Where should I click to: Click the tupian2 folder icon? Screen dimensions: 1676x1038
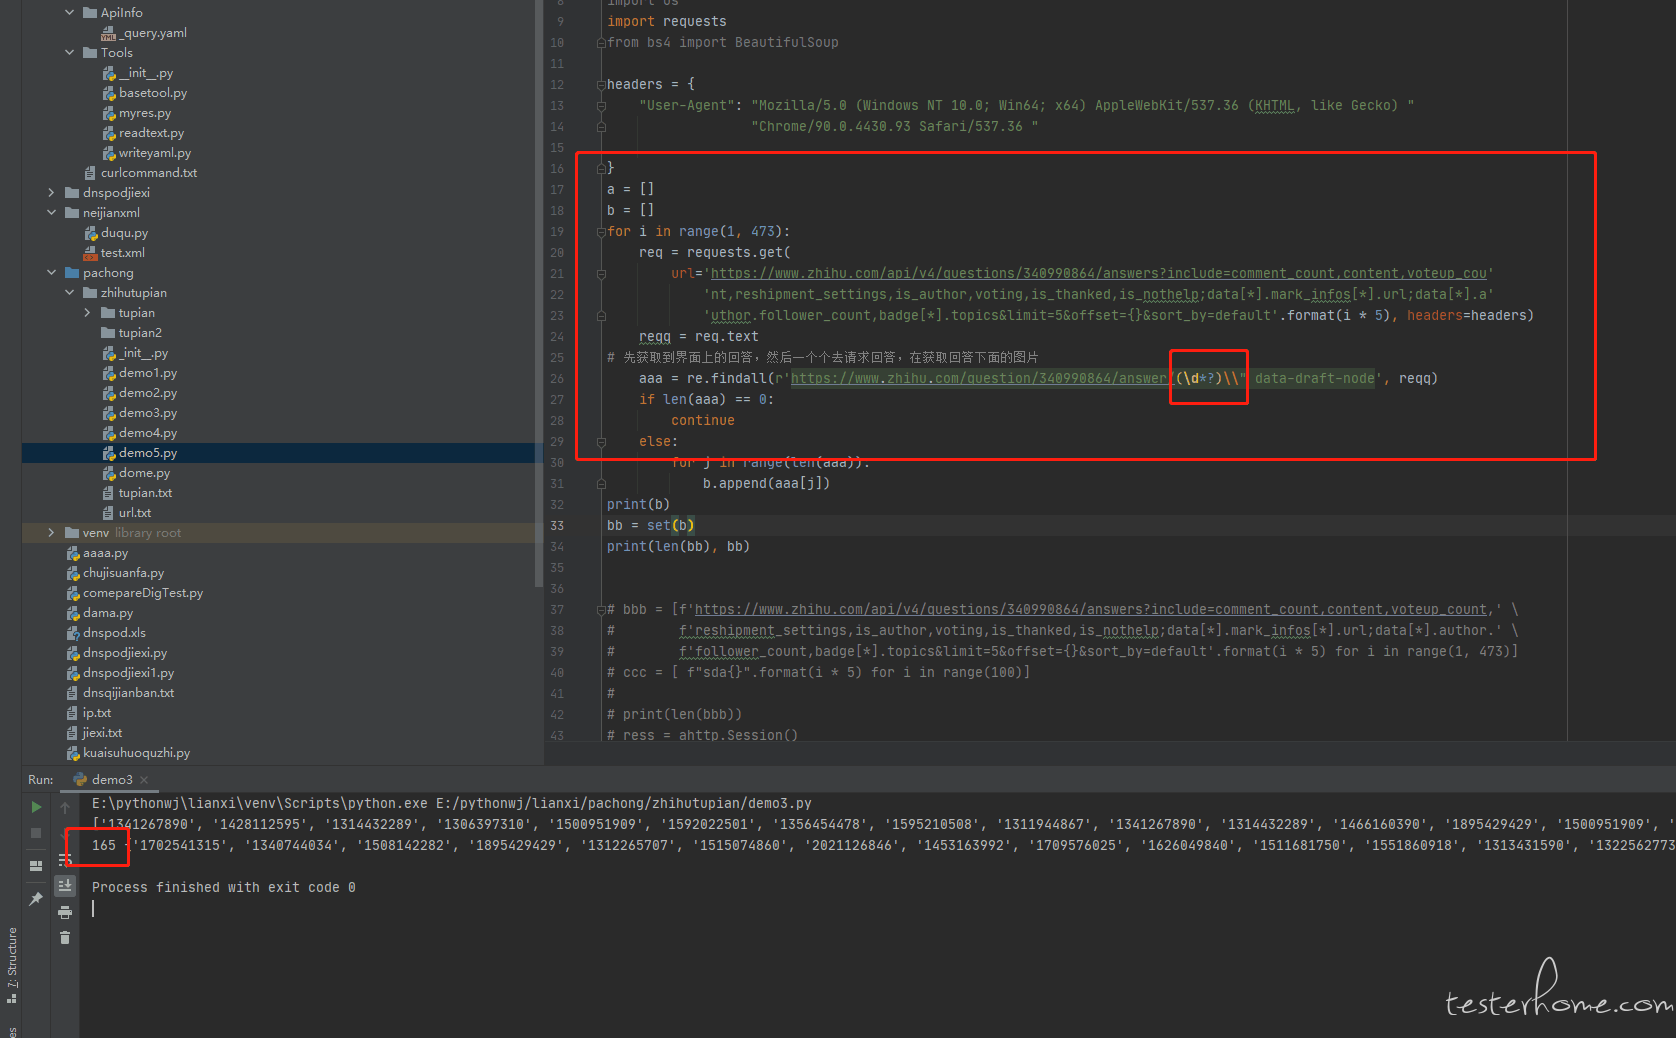pos(108,333)
